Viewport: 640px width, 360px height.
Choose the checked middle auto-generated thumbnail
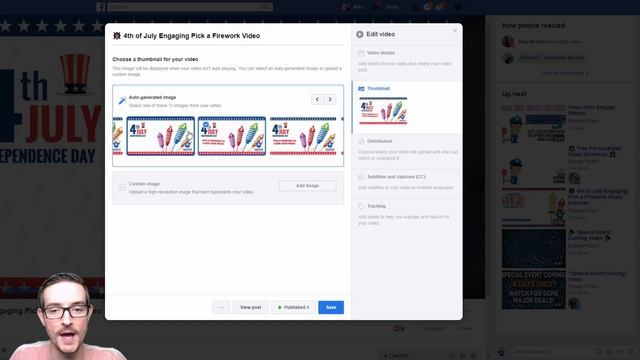(x=232, y=136)
